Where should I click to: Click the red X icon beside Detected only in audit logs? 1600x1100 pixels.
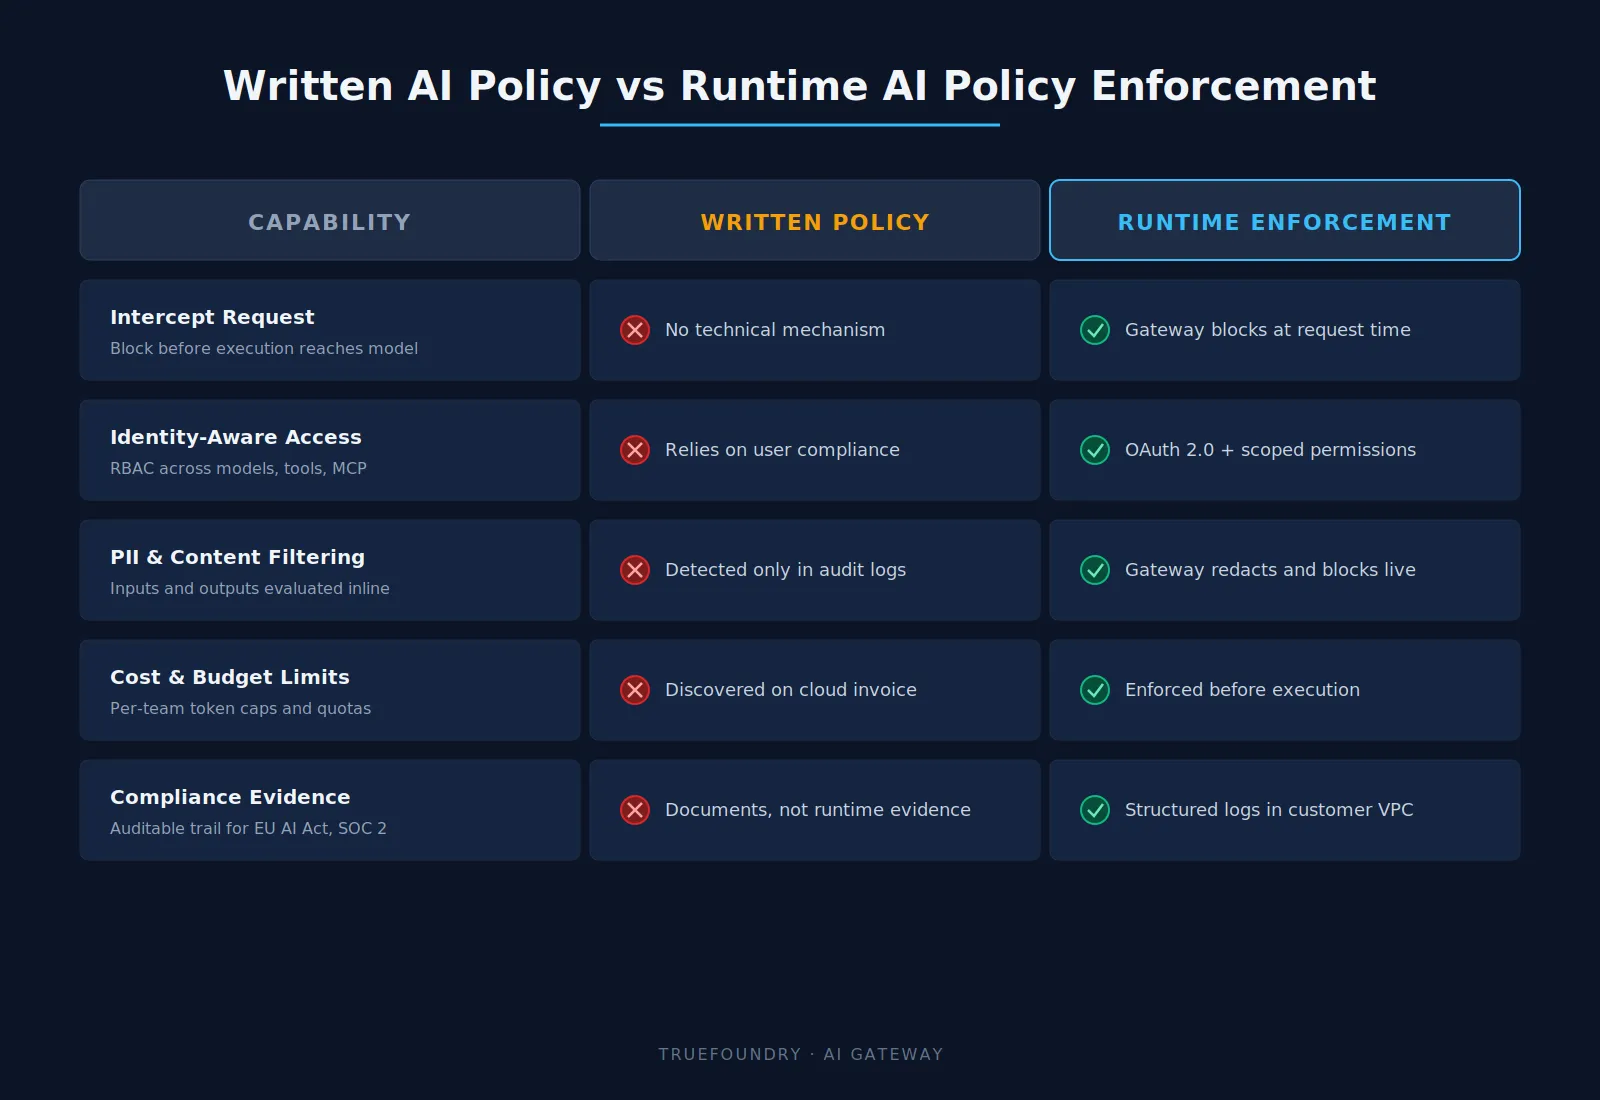click(635, 570)
